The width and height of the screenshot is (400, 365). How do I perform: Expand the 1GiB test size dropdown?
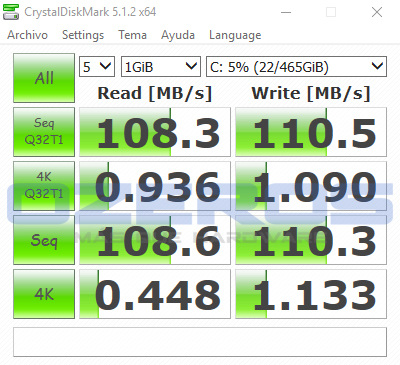161,67
